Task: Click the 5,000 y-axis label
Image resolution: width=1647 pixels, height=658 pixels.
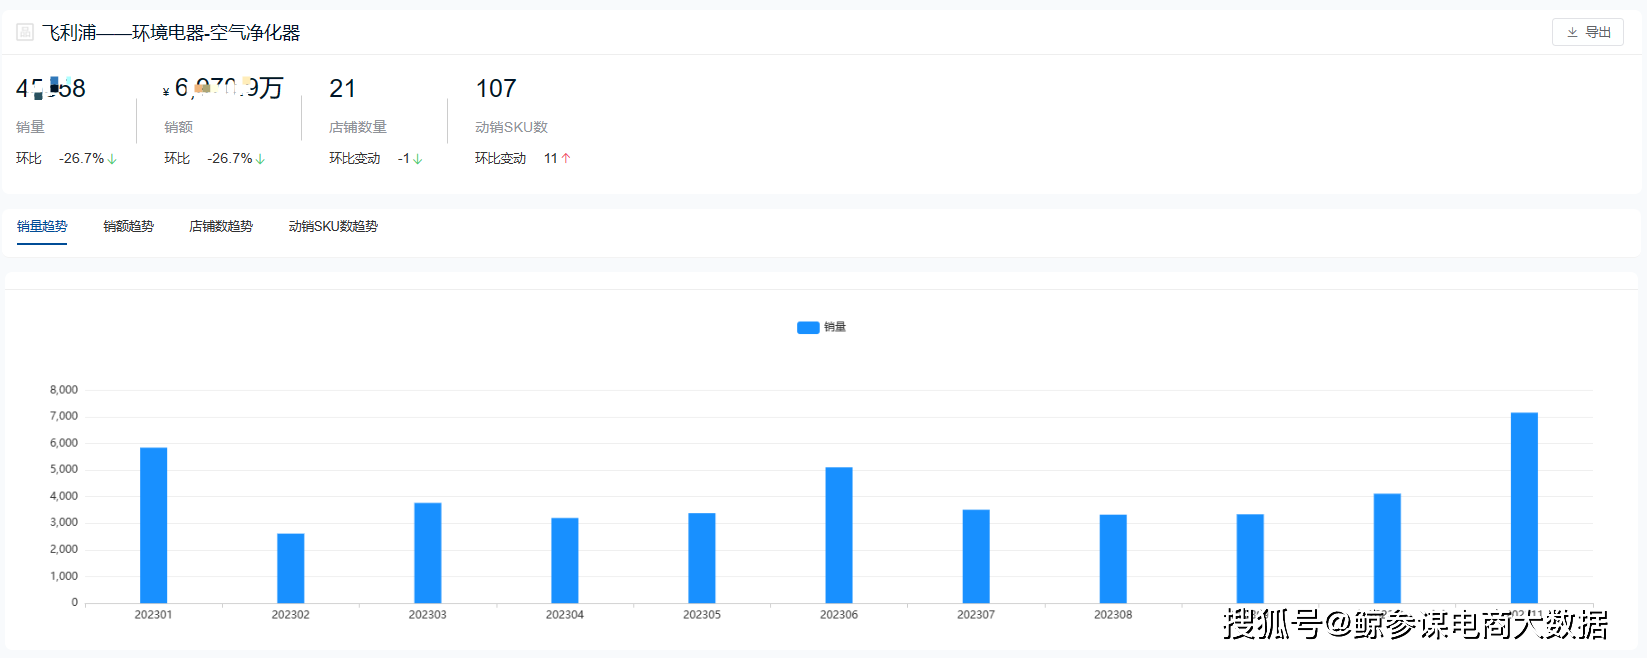Action: 64,469
